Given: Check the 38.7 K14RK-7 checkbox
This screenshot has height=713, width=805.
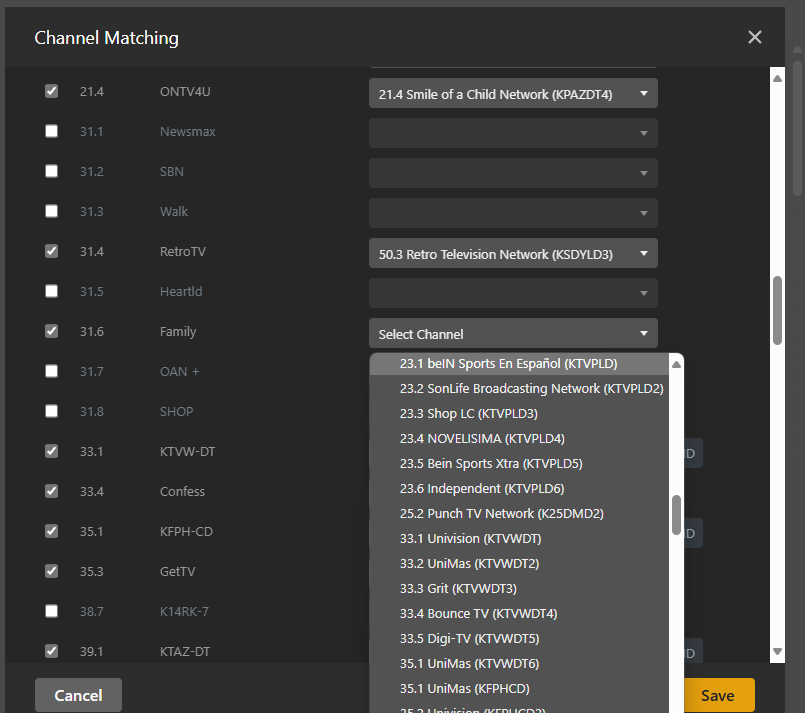Looking at the screenshot, I should [51, 611].
